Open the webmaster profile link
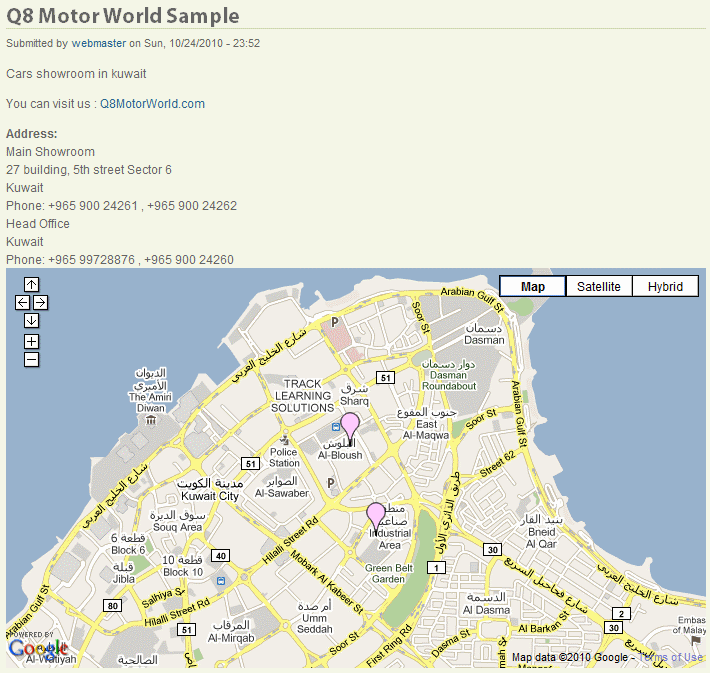This screenshot has width=710, height=673. (x=99, y=43)
